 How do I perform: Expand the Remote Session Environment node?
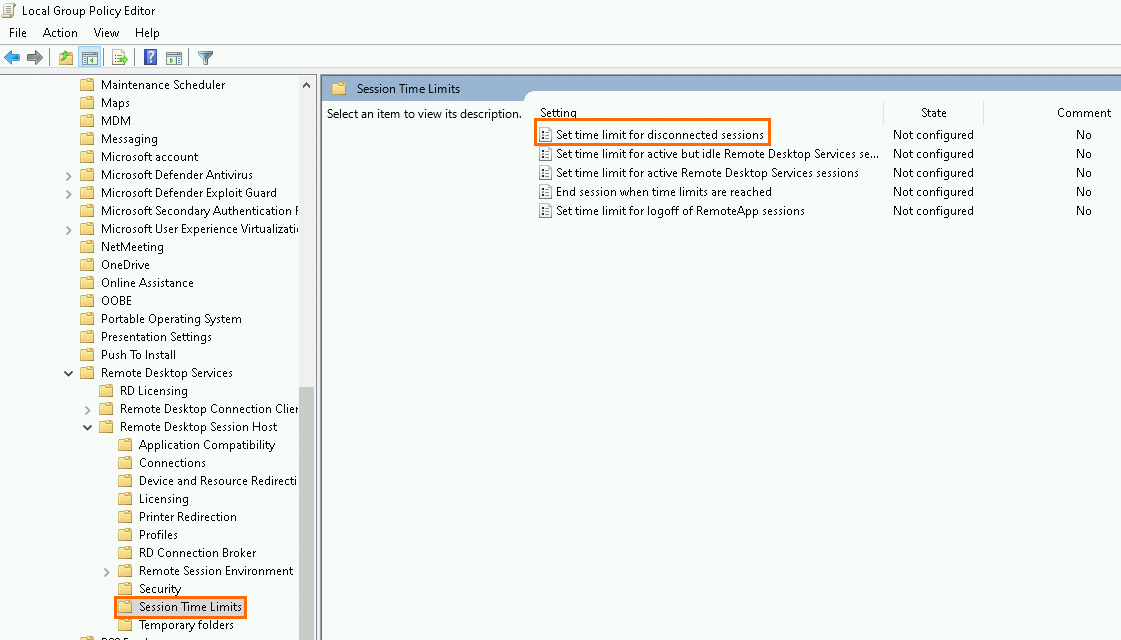click(x=107, y=571)
